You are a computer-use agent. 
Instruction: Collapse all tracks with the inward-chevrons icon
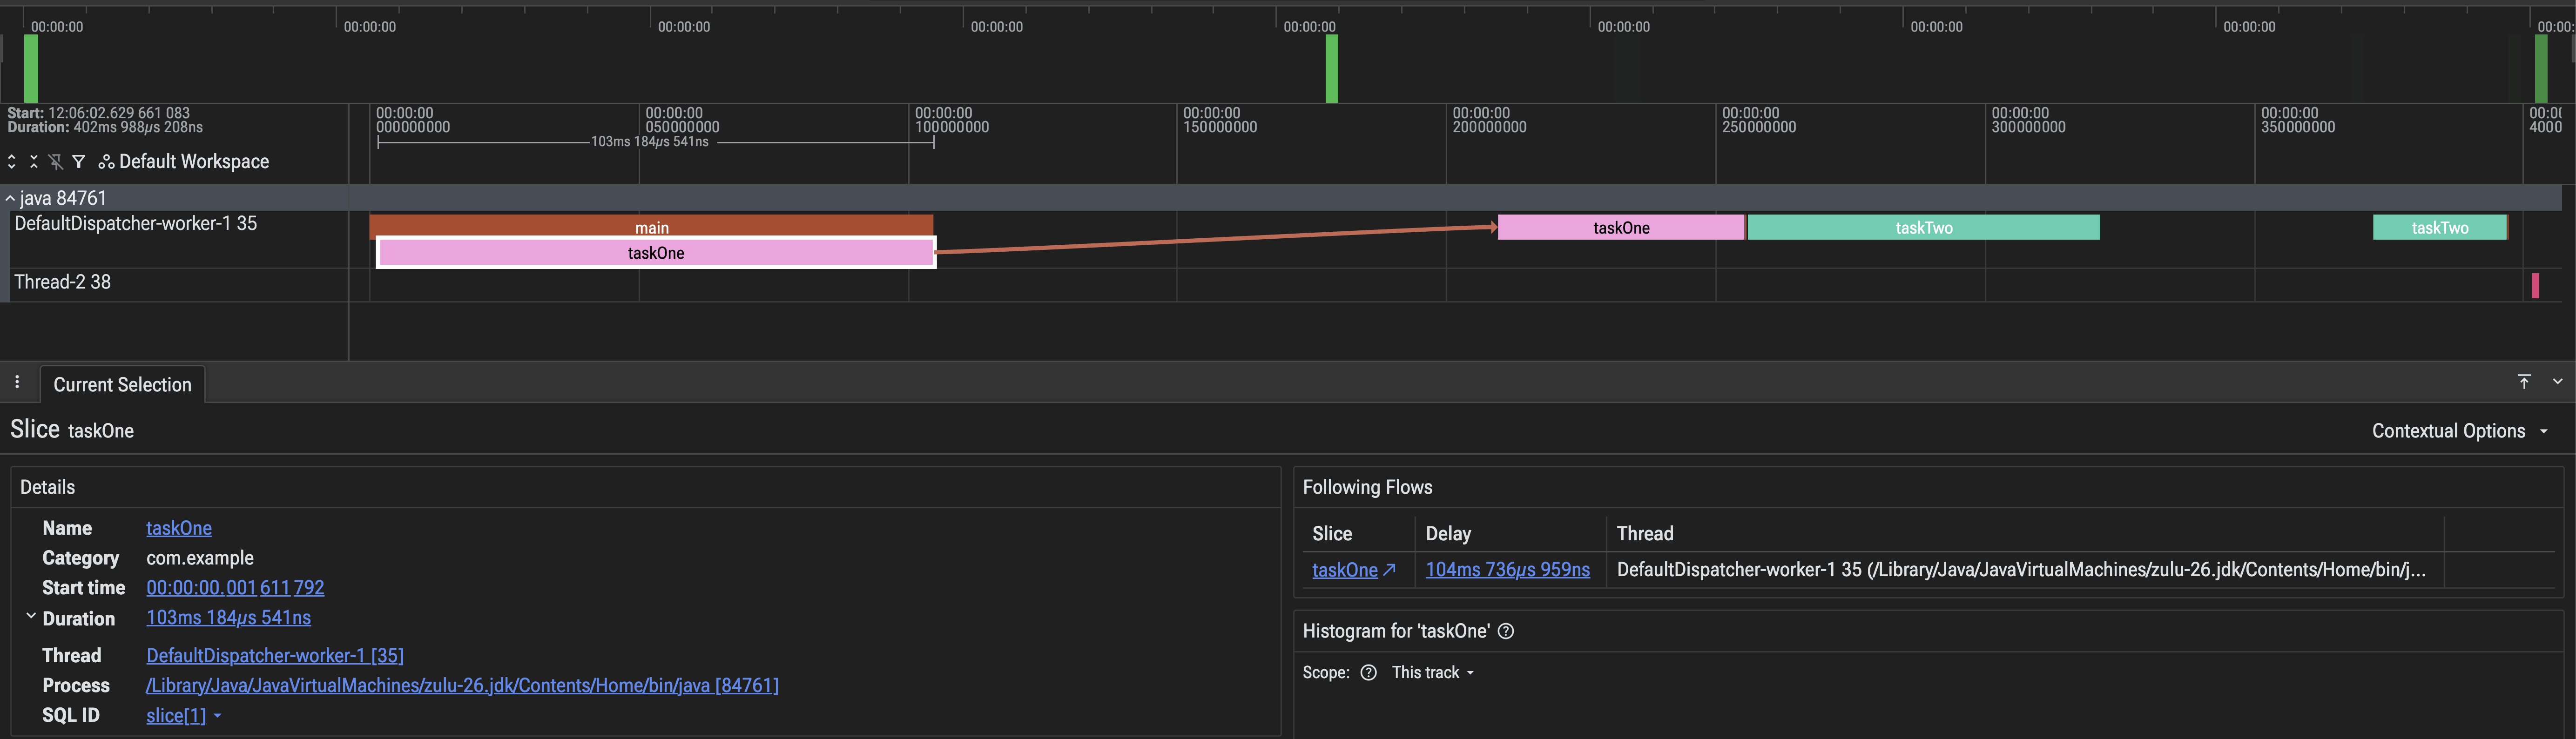34,162
